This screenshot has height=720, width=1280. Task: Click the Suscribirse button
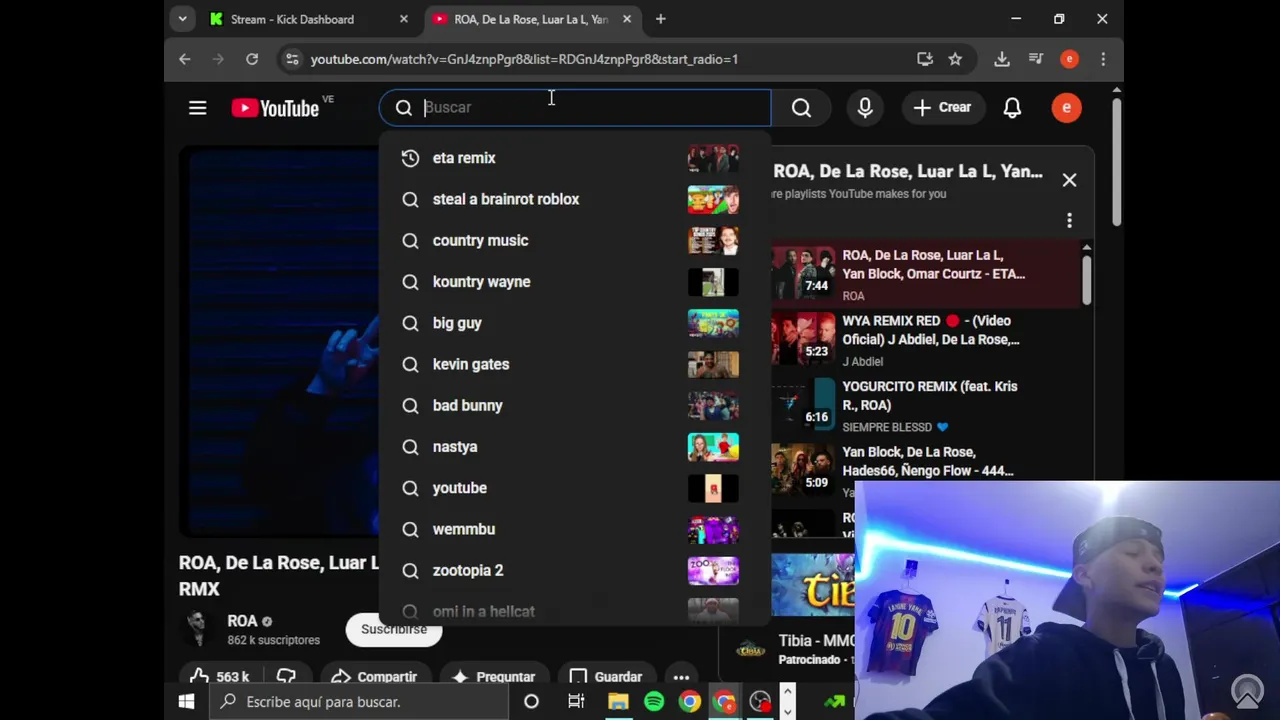point(394,629)
